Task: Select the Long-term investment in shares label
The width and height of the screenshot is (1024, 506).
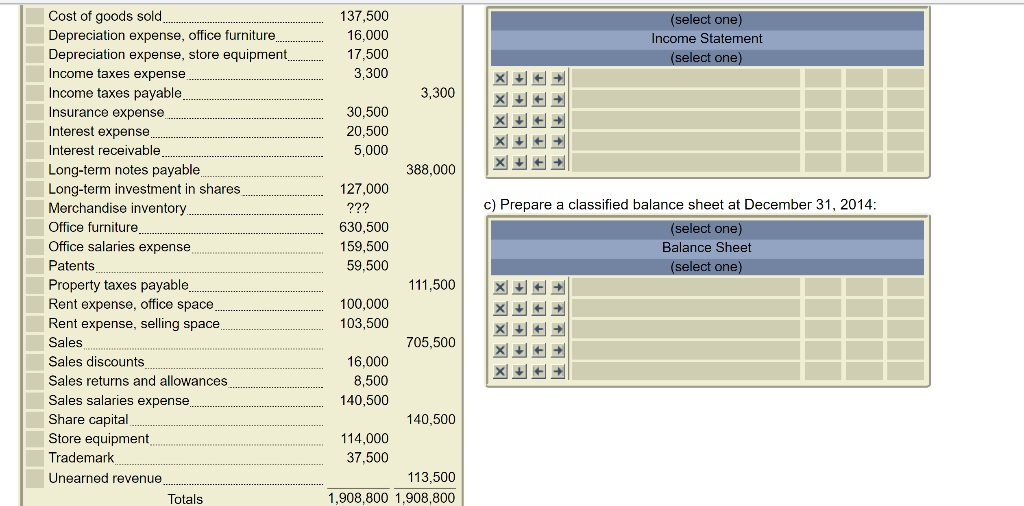Action: pos(144,189)
